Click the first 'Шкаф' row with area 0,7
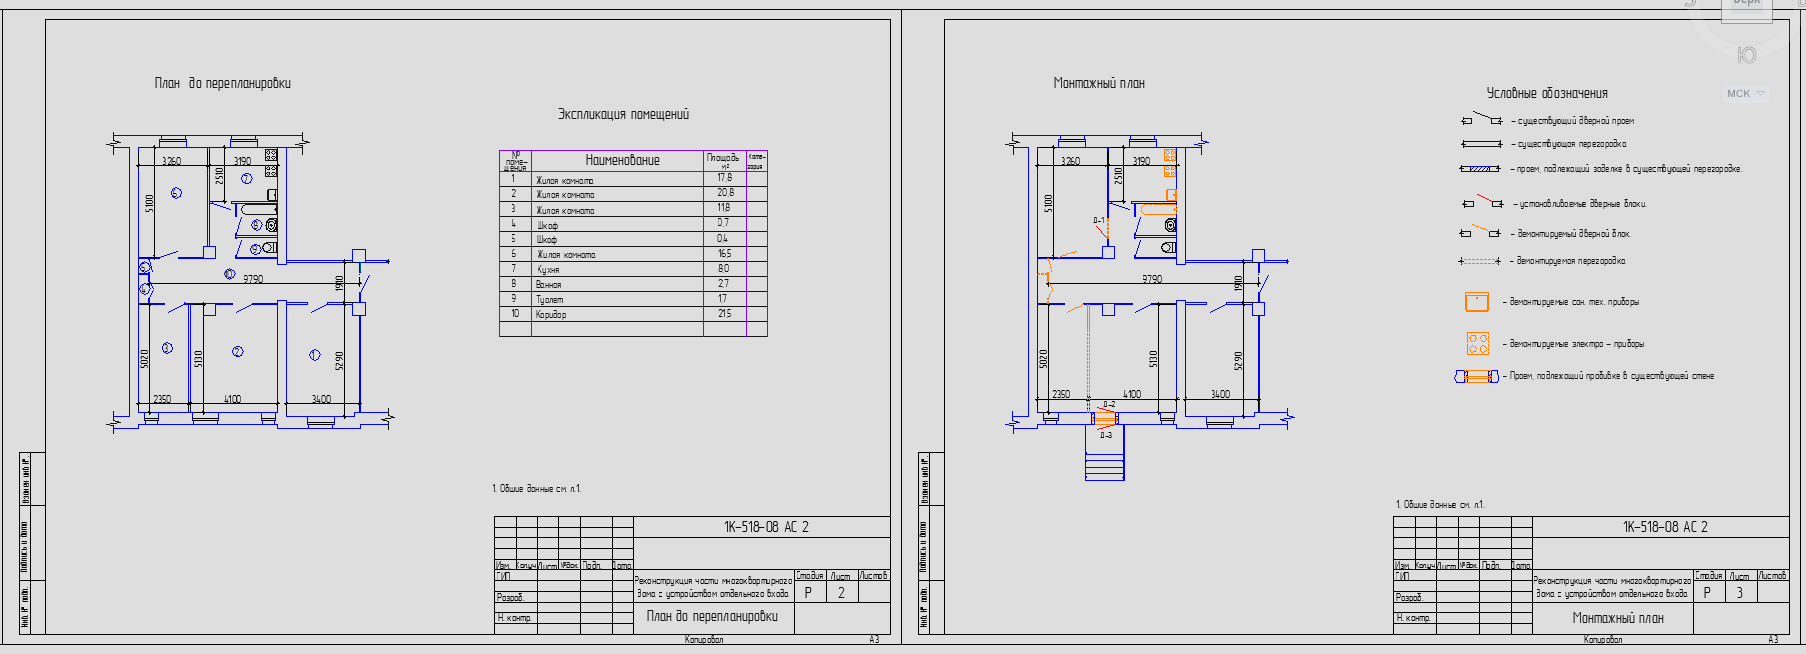This screenshot has width=1806, height=654. 633,224
